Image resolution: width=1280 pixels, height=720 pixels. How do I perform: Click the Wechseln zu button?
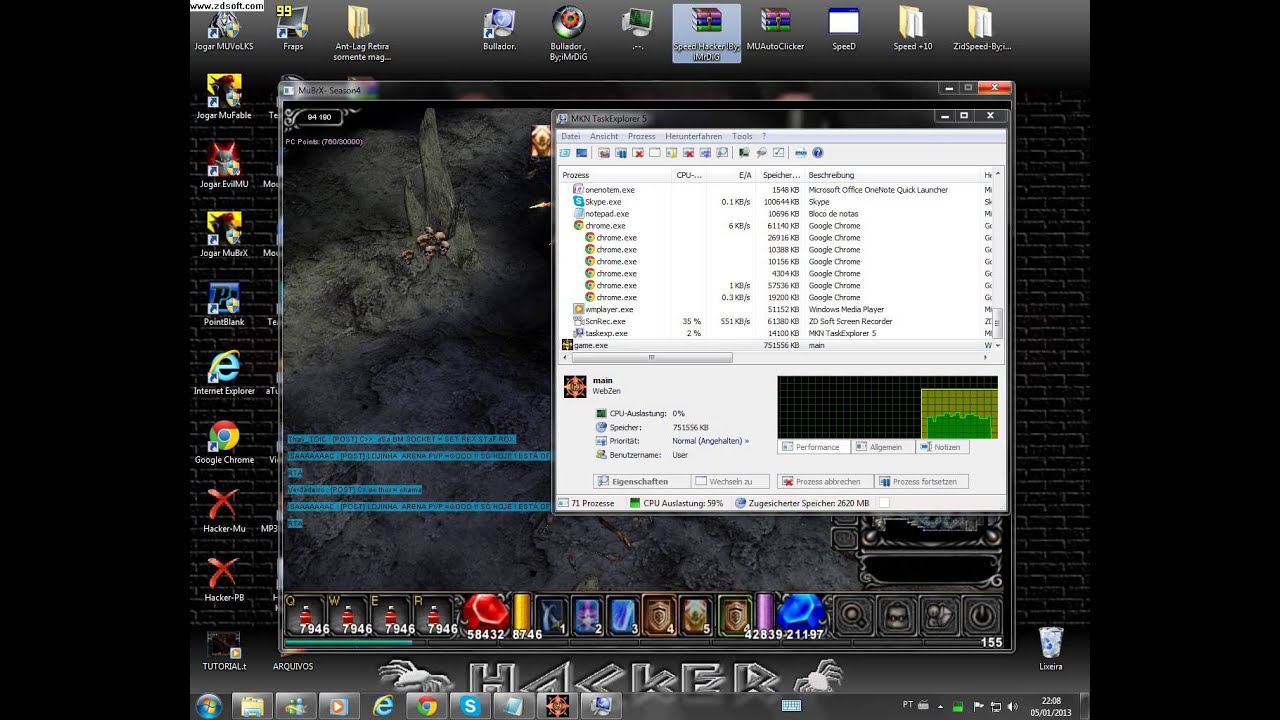coord(732,481)
